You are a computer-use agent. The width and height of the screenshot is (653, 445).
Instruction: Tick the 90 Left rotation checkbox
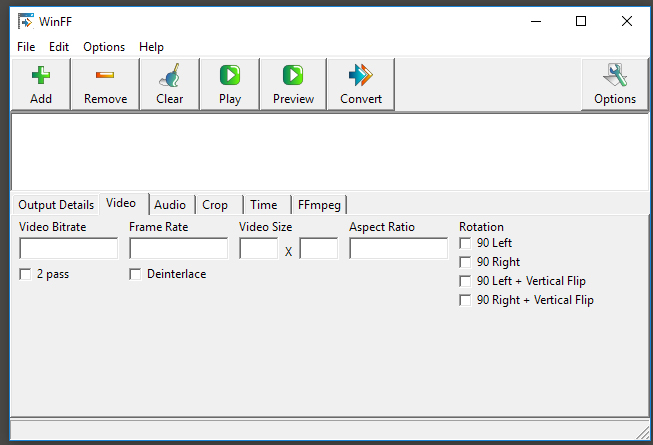[465, 243]
